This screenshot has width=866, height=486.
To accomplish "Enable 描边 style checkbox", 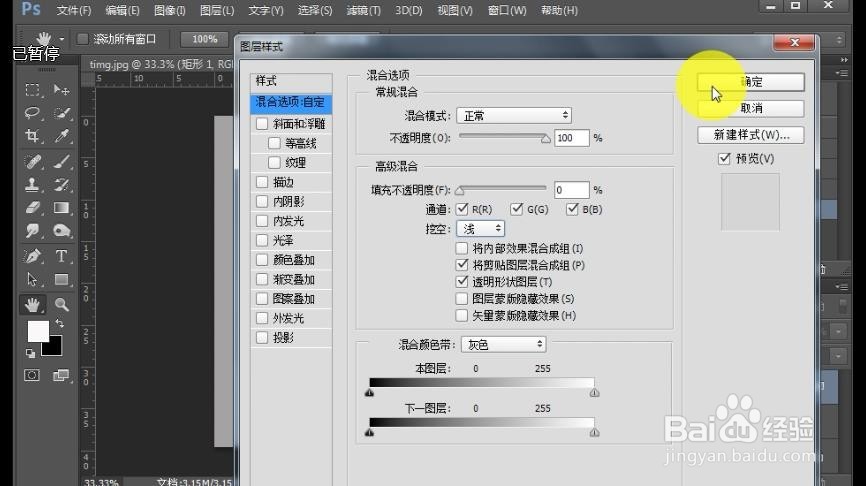I will pos(262,182).
